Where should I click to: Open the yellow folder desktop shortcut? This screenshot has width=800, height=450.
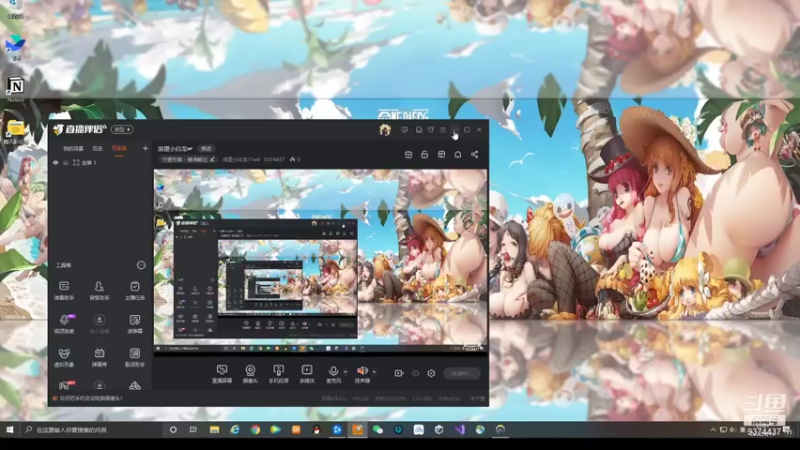[15, 132]
